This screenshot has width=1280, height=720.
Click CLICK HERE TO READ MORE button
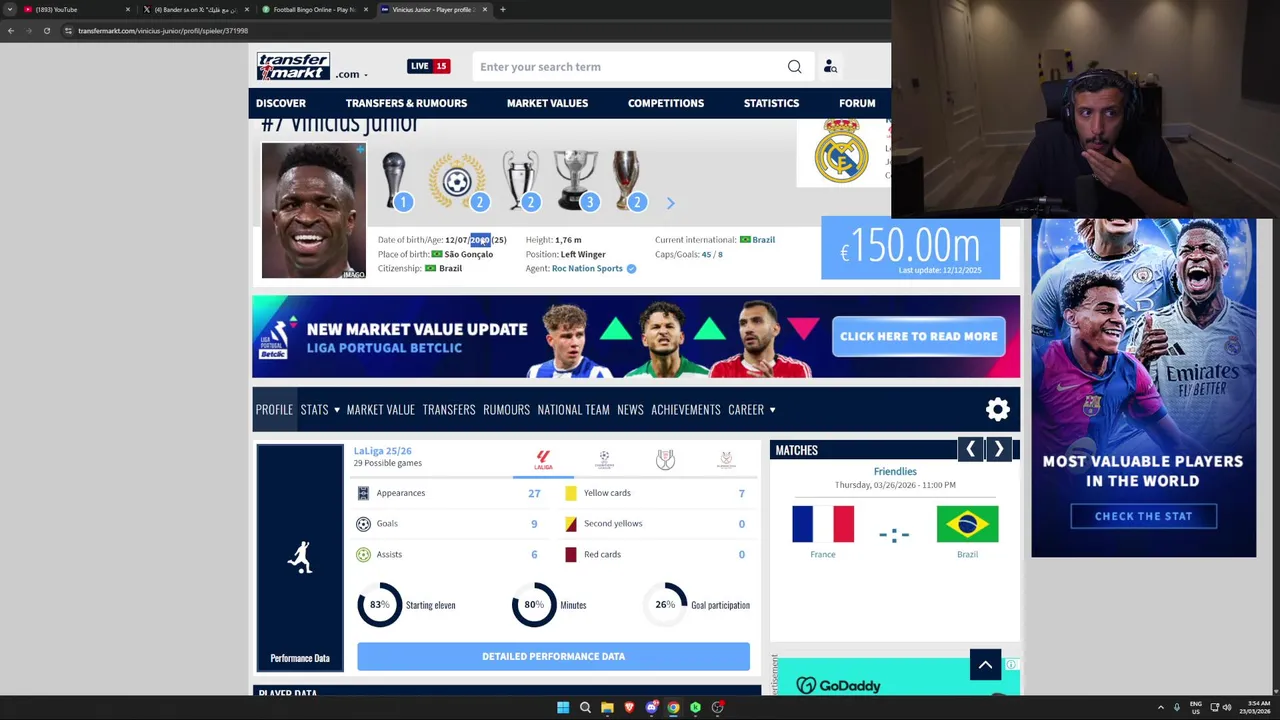coord(919,336)
